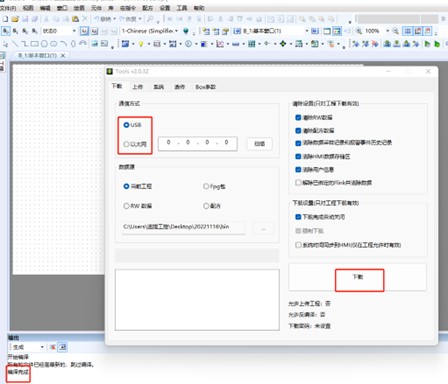Screen dimensions: 448x384
Task: Open the 100% zoom level dropdown
Action: (x=377, y=31)
